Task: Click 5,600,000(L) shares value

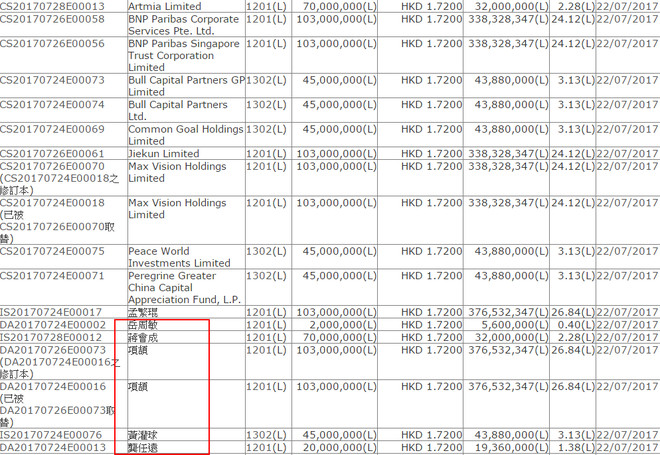Action: pyautogui.click(x=515, y=325)
